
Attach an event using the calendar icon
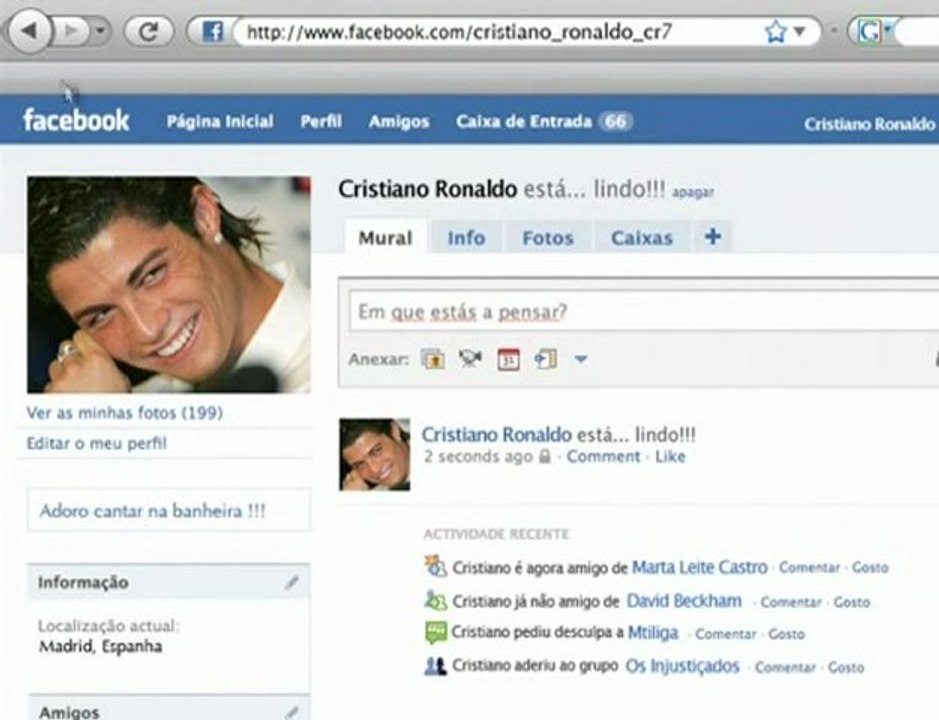point(508,359)
